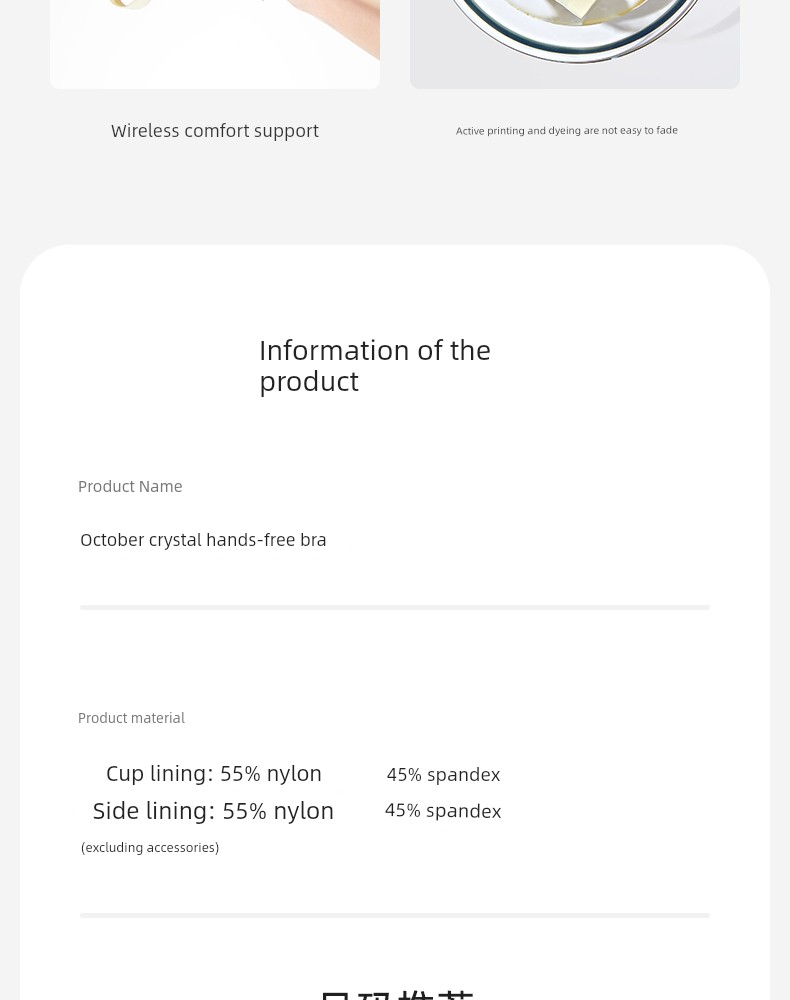Click divider line below product material
This screenshot has width=790, height=1000.
pos(395,915)
